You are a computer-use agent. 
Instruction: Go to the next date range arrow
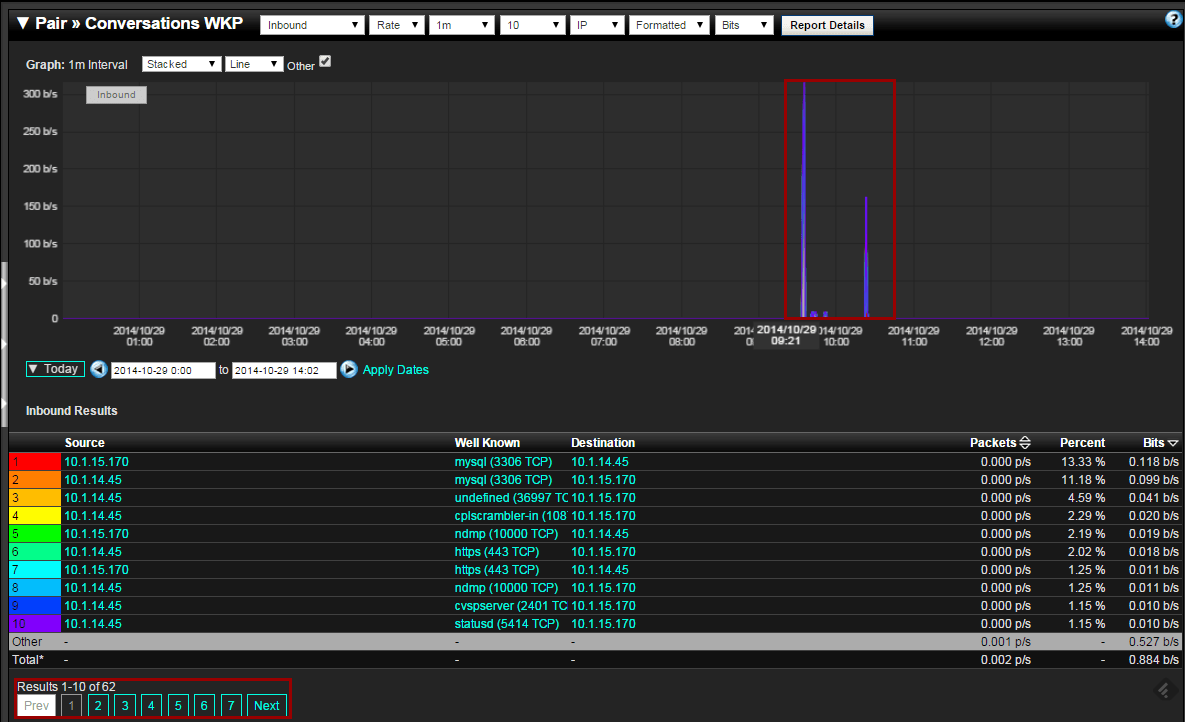(348, 369)
